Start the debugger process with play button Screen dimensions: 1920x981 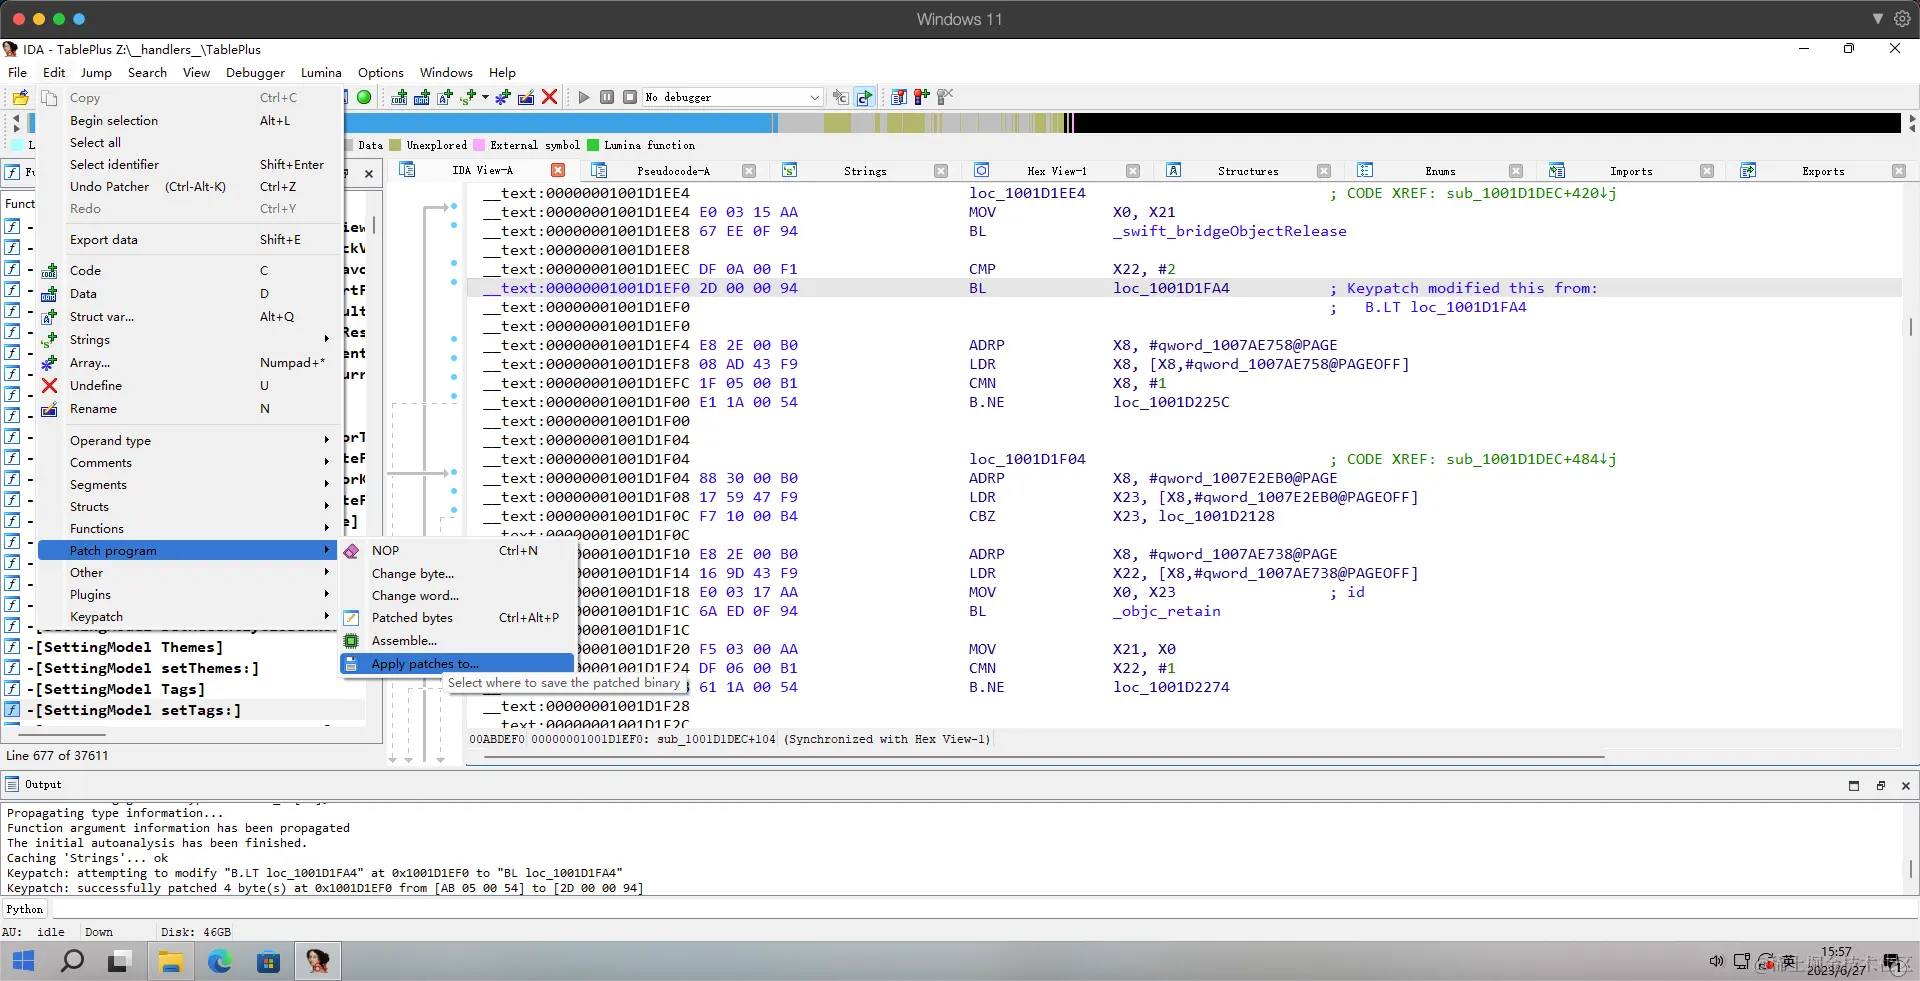pyautogui.click(x=584, y=97)
